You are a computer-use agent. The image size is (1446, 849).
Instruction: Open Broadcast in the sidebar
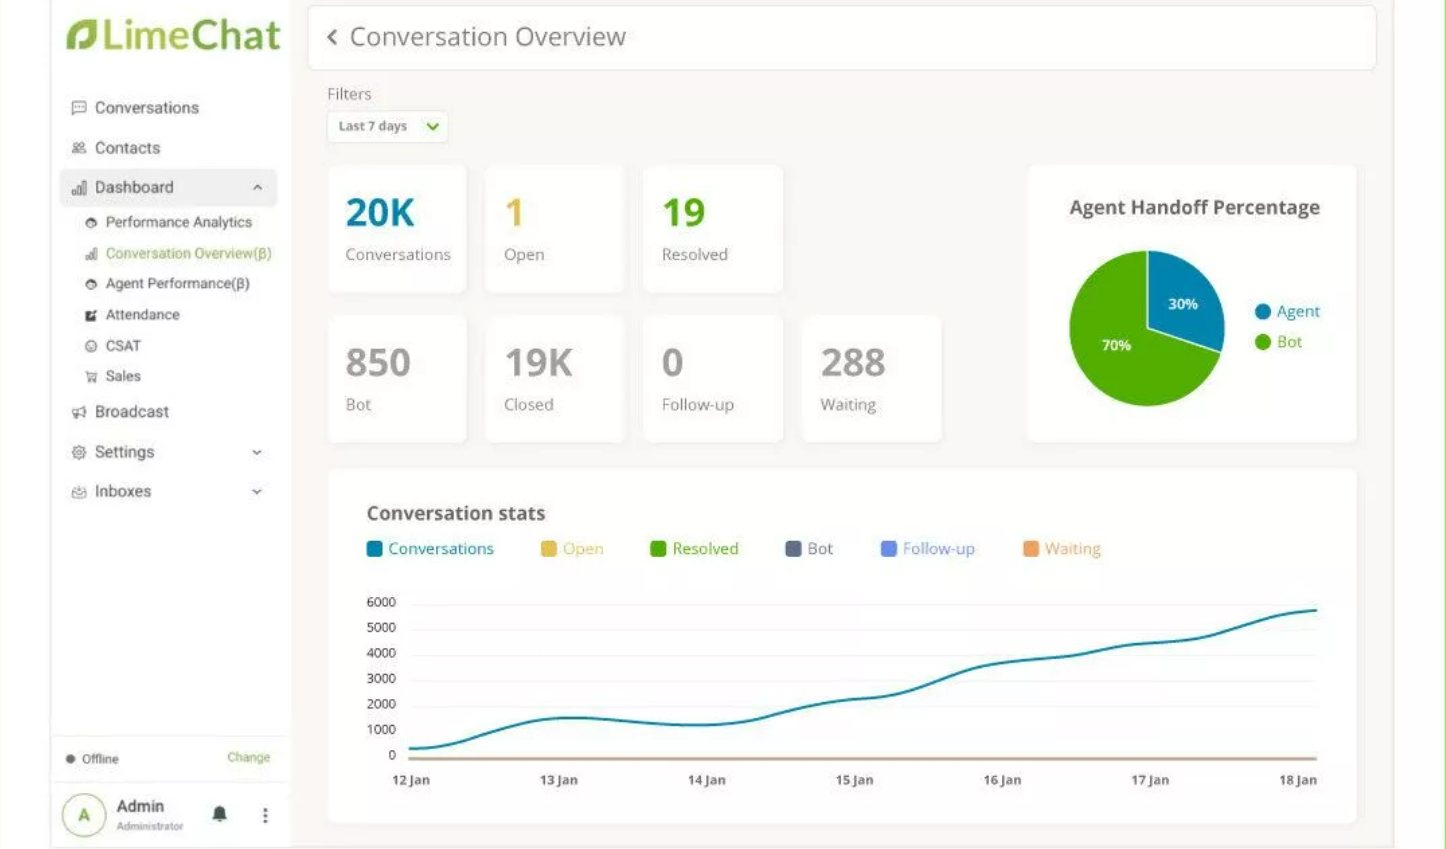tap(132, 411)
